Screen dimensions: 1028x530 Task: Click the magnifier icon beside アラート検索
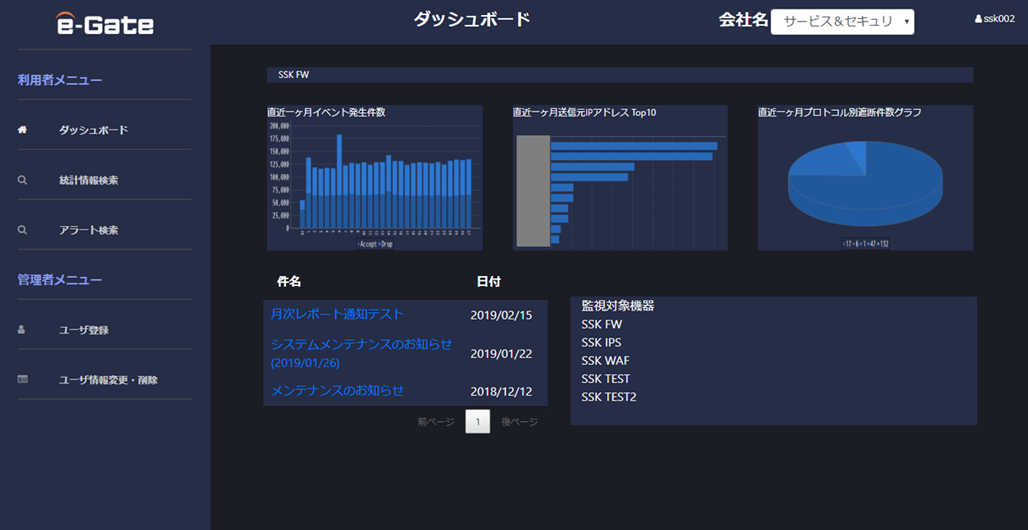(22, 230)
